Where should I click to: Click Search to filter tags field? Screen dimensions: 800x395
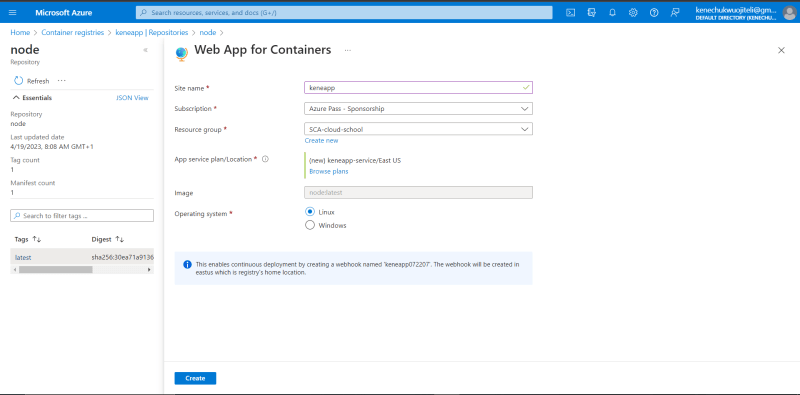point(82,215)
